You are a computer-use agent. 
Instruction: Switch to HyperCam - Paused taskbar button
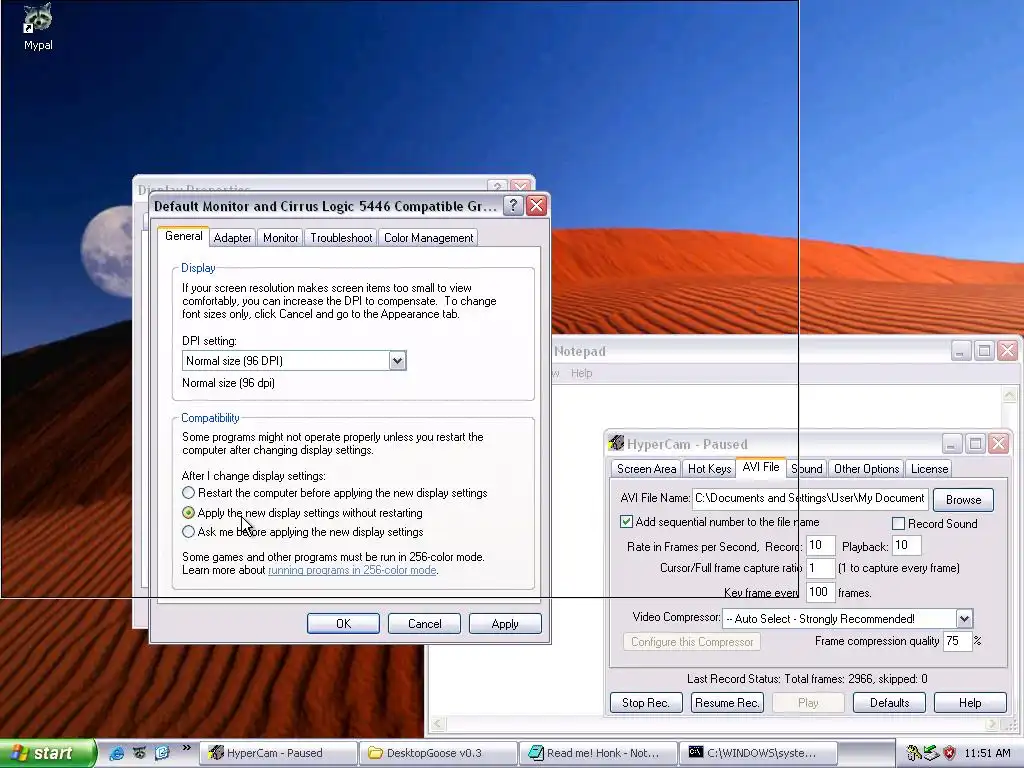tap(278, 753)
